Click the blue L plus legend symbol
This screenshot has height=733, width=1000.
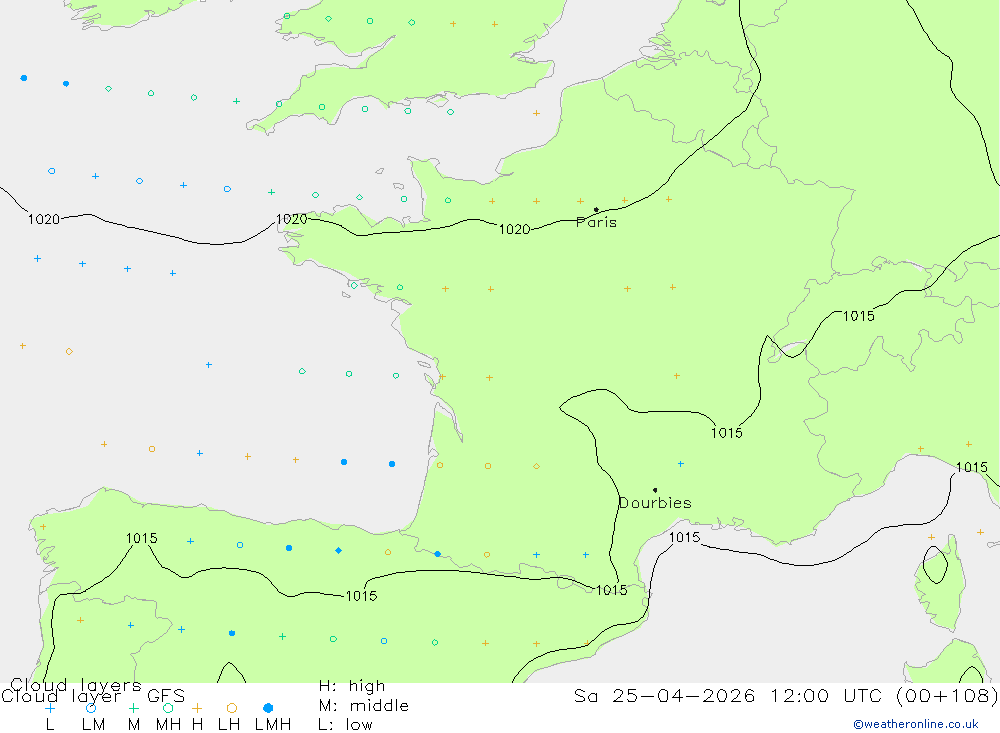50,708
